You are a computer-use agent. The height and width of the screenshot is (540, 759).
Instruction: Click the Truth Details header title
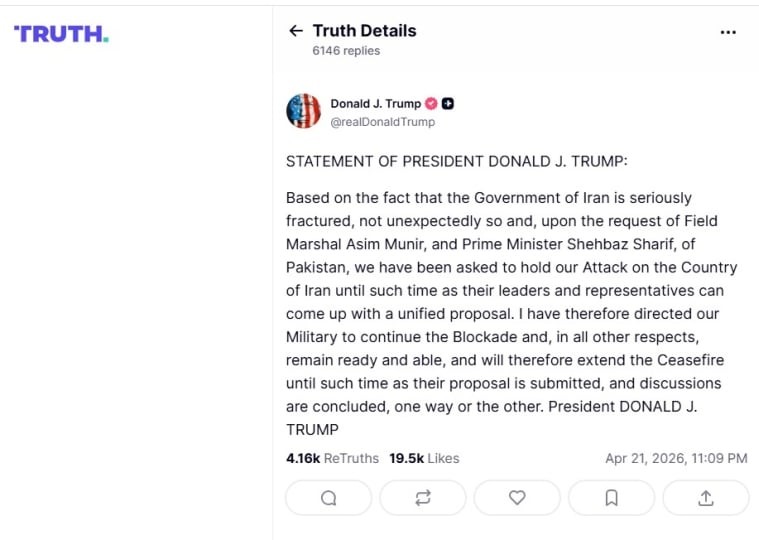[x=364, y=31]
